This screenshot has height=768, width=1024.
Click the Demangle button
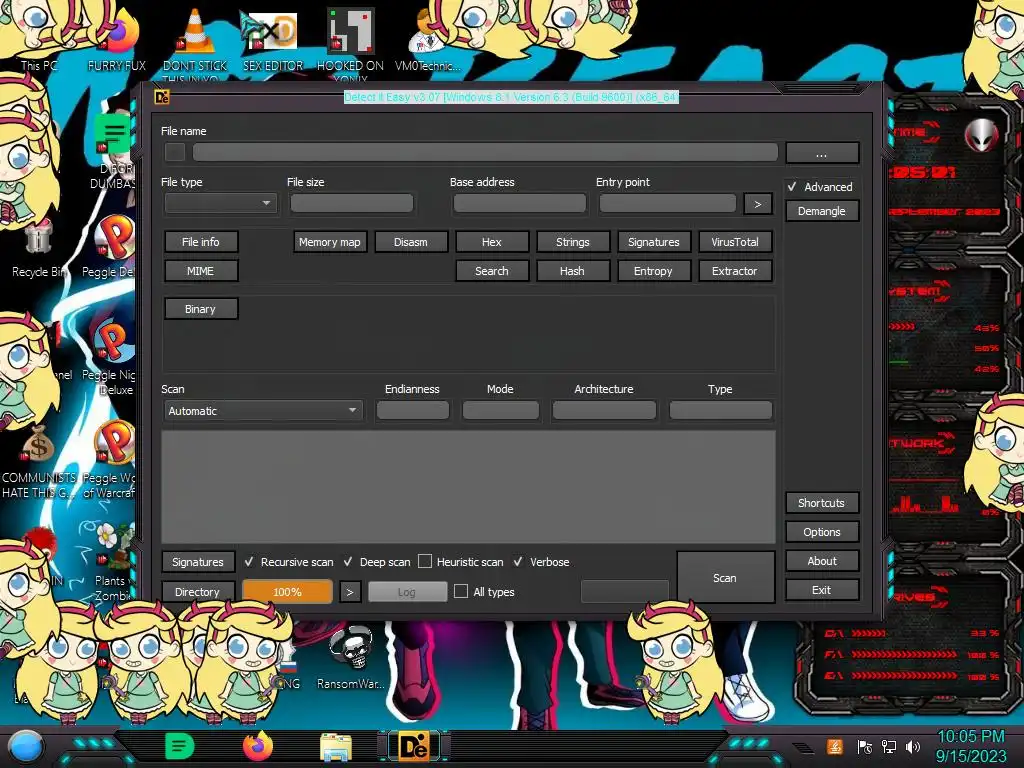pos(822,211)
